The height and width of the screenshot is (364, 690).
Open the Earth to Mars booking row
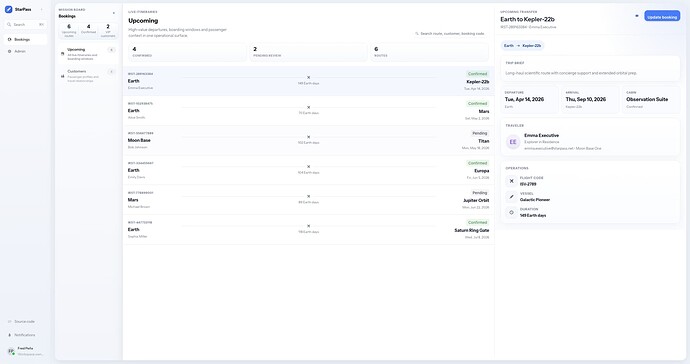pyautogui.click(x=308, y=110)
